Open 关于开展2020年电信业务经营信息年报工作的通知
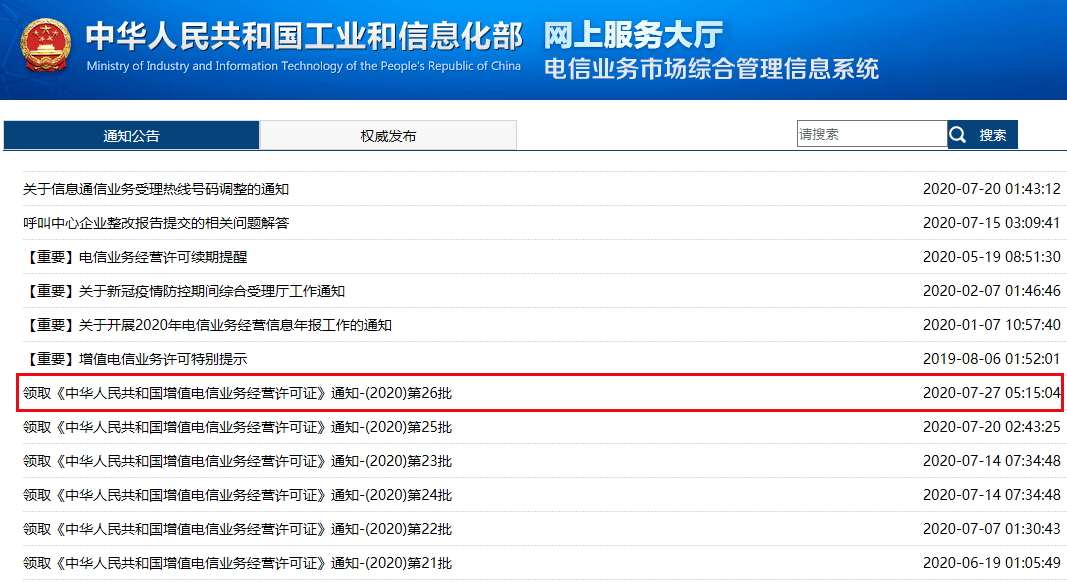This screenshot has height=583, width=1067. click(x=208, y=325)
